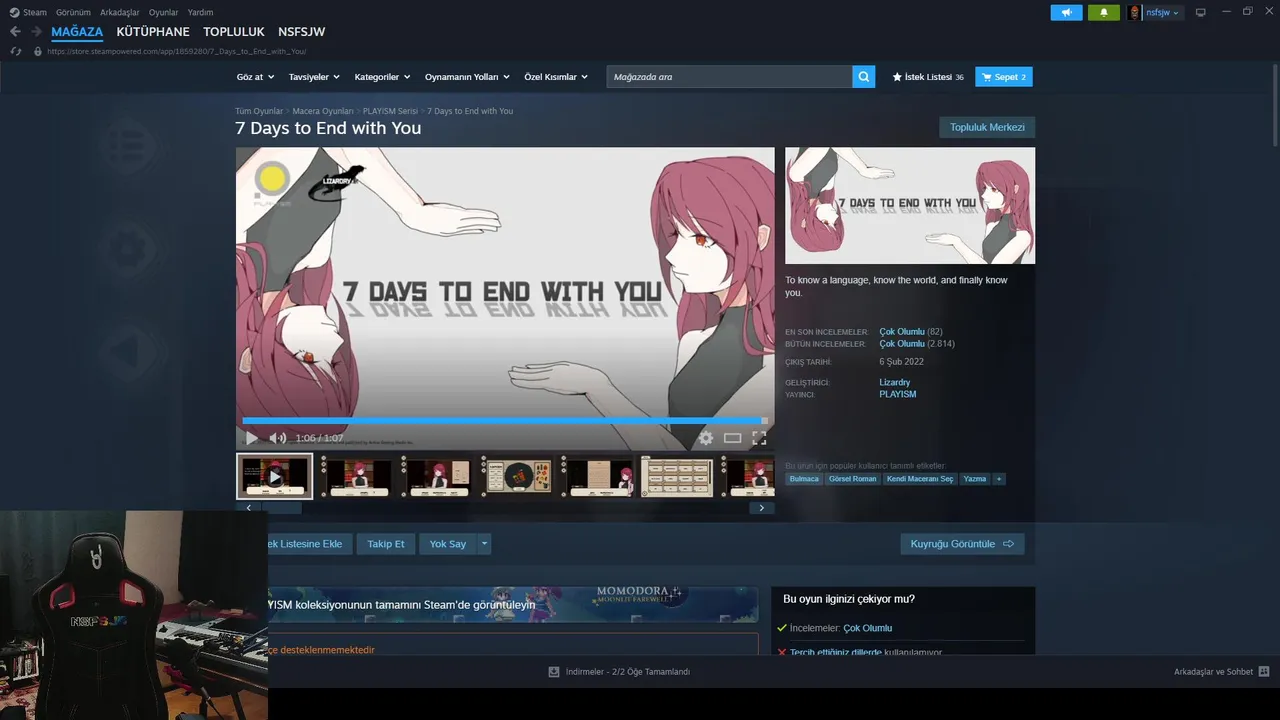Select the Yazma tag
1280x720 pixels.
point(975,479)
